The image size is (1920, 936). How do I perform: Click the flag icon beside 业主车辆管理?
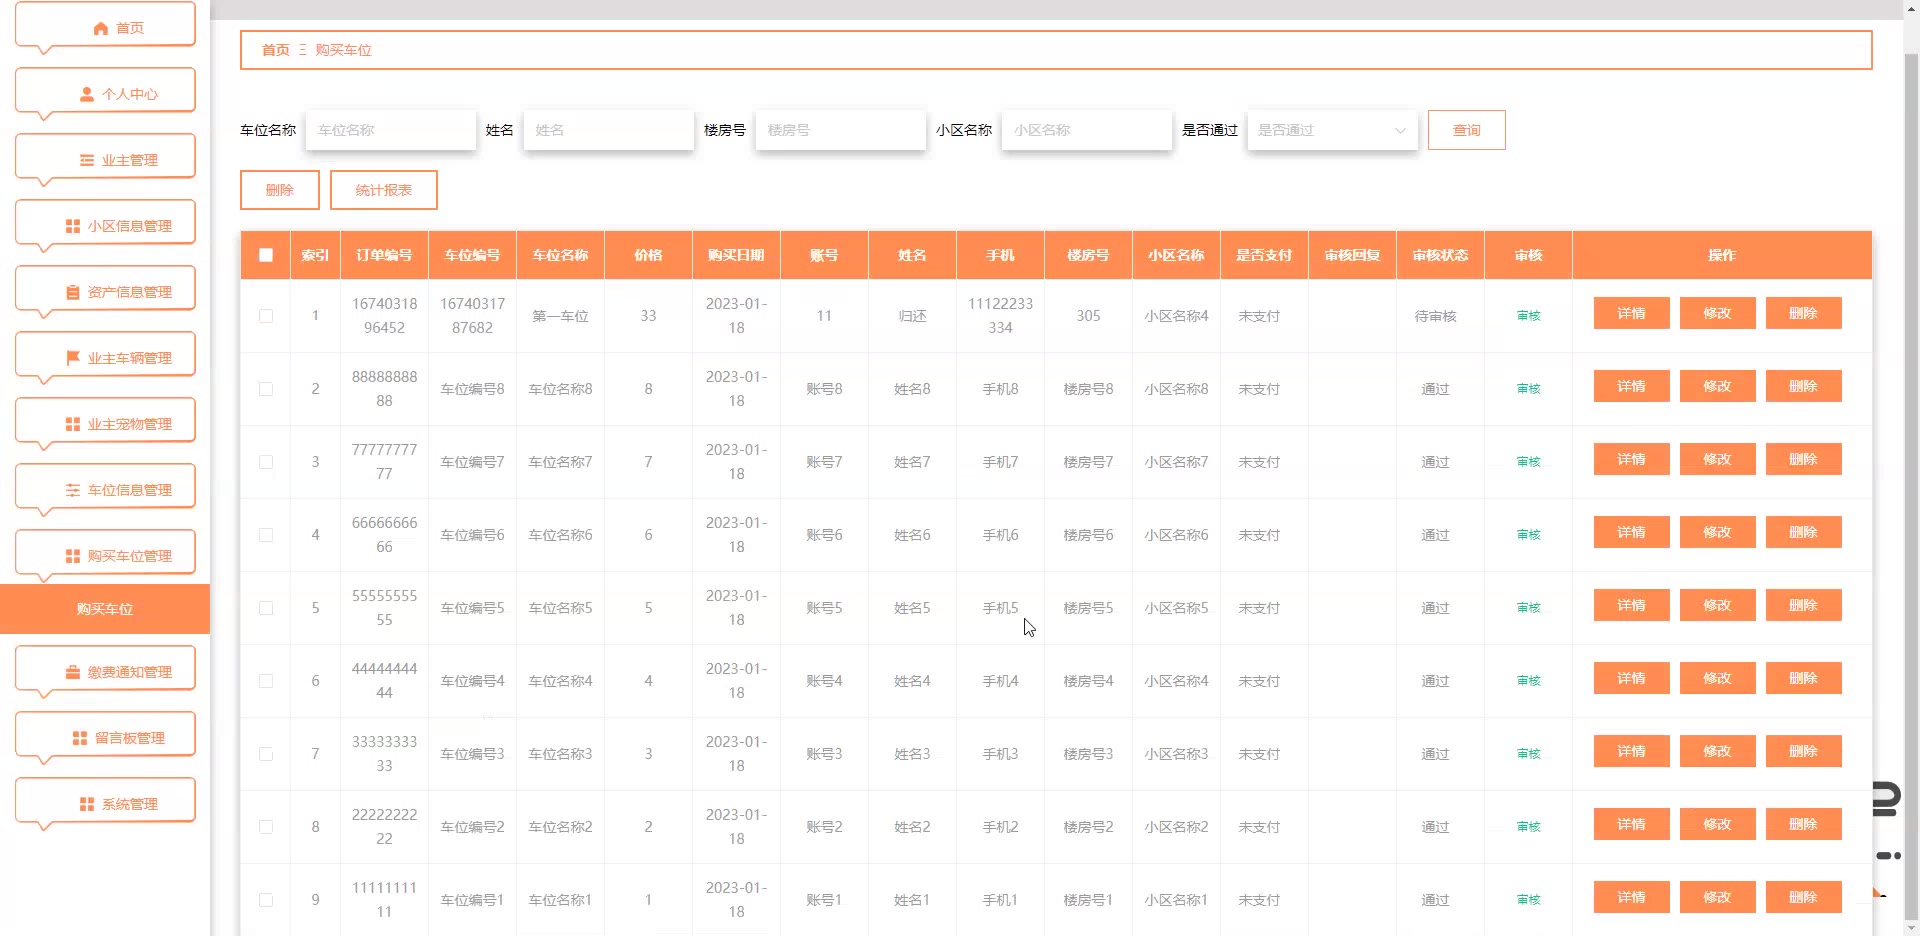coord(73,358)
